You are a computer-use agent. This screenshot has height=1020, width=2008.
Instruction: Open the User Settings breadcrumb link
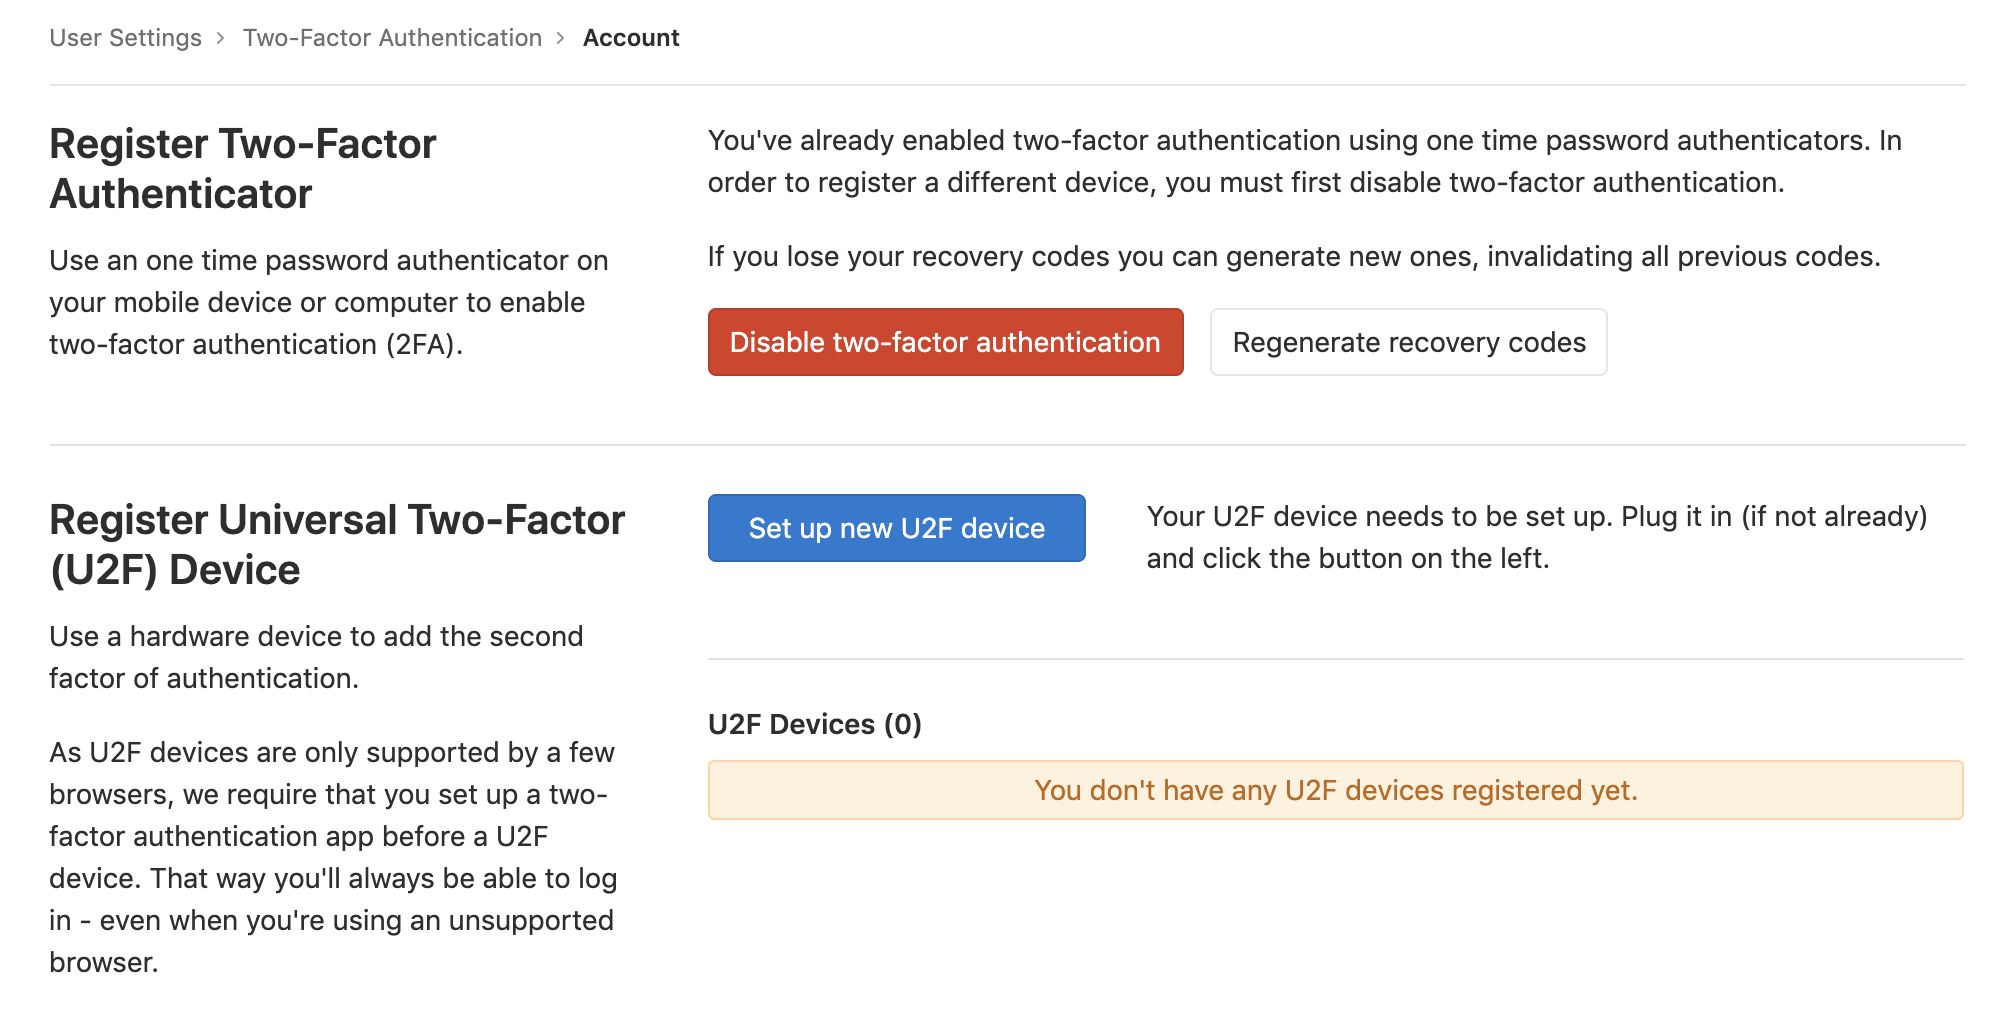point(125,38)
